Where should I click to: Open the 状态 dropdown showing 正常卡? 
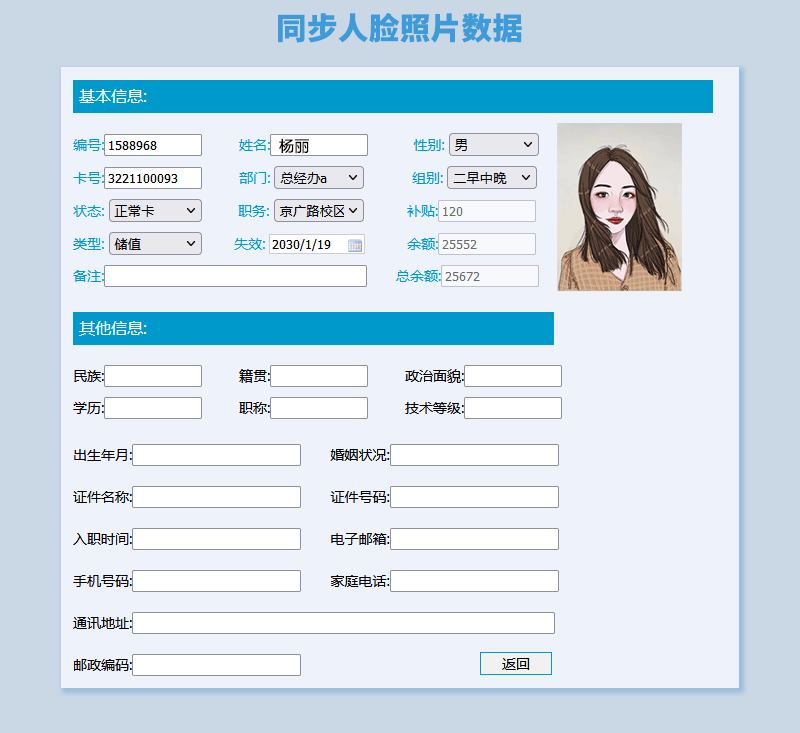point(155,211)
